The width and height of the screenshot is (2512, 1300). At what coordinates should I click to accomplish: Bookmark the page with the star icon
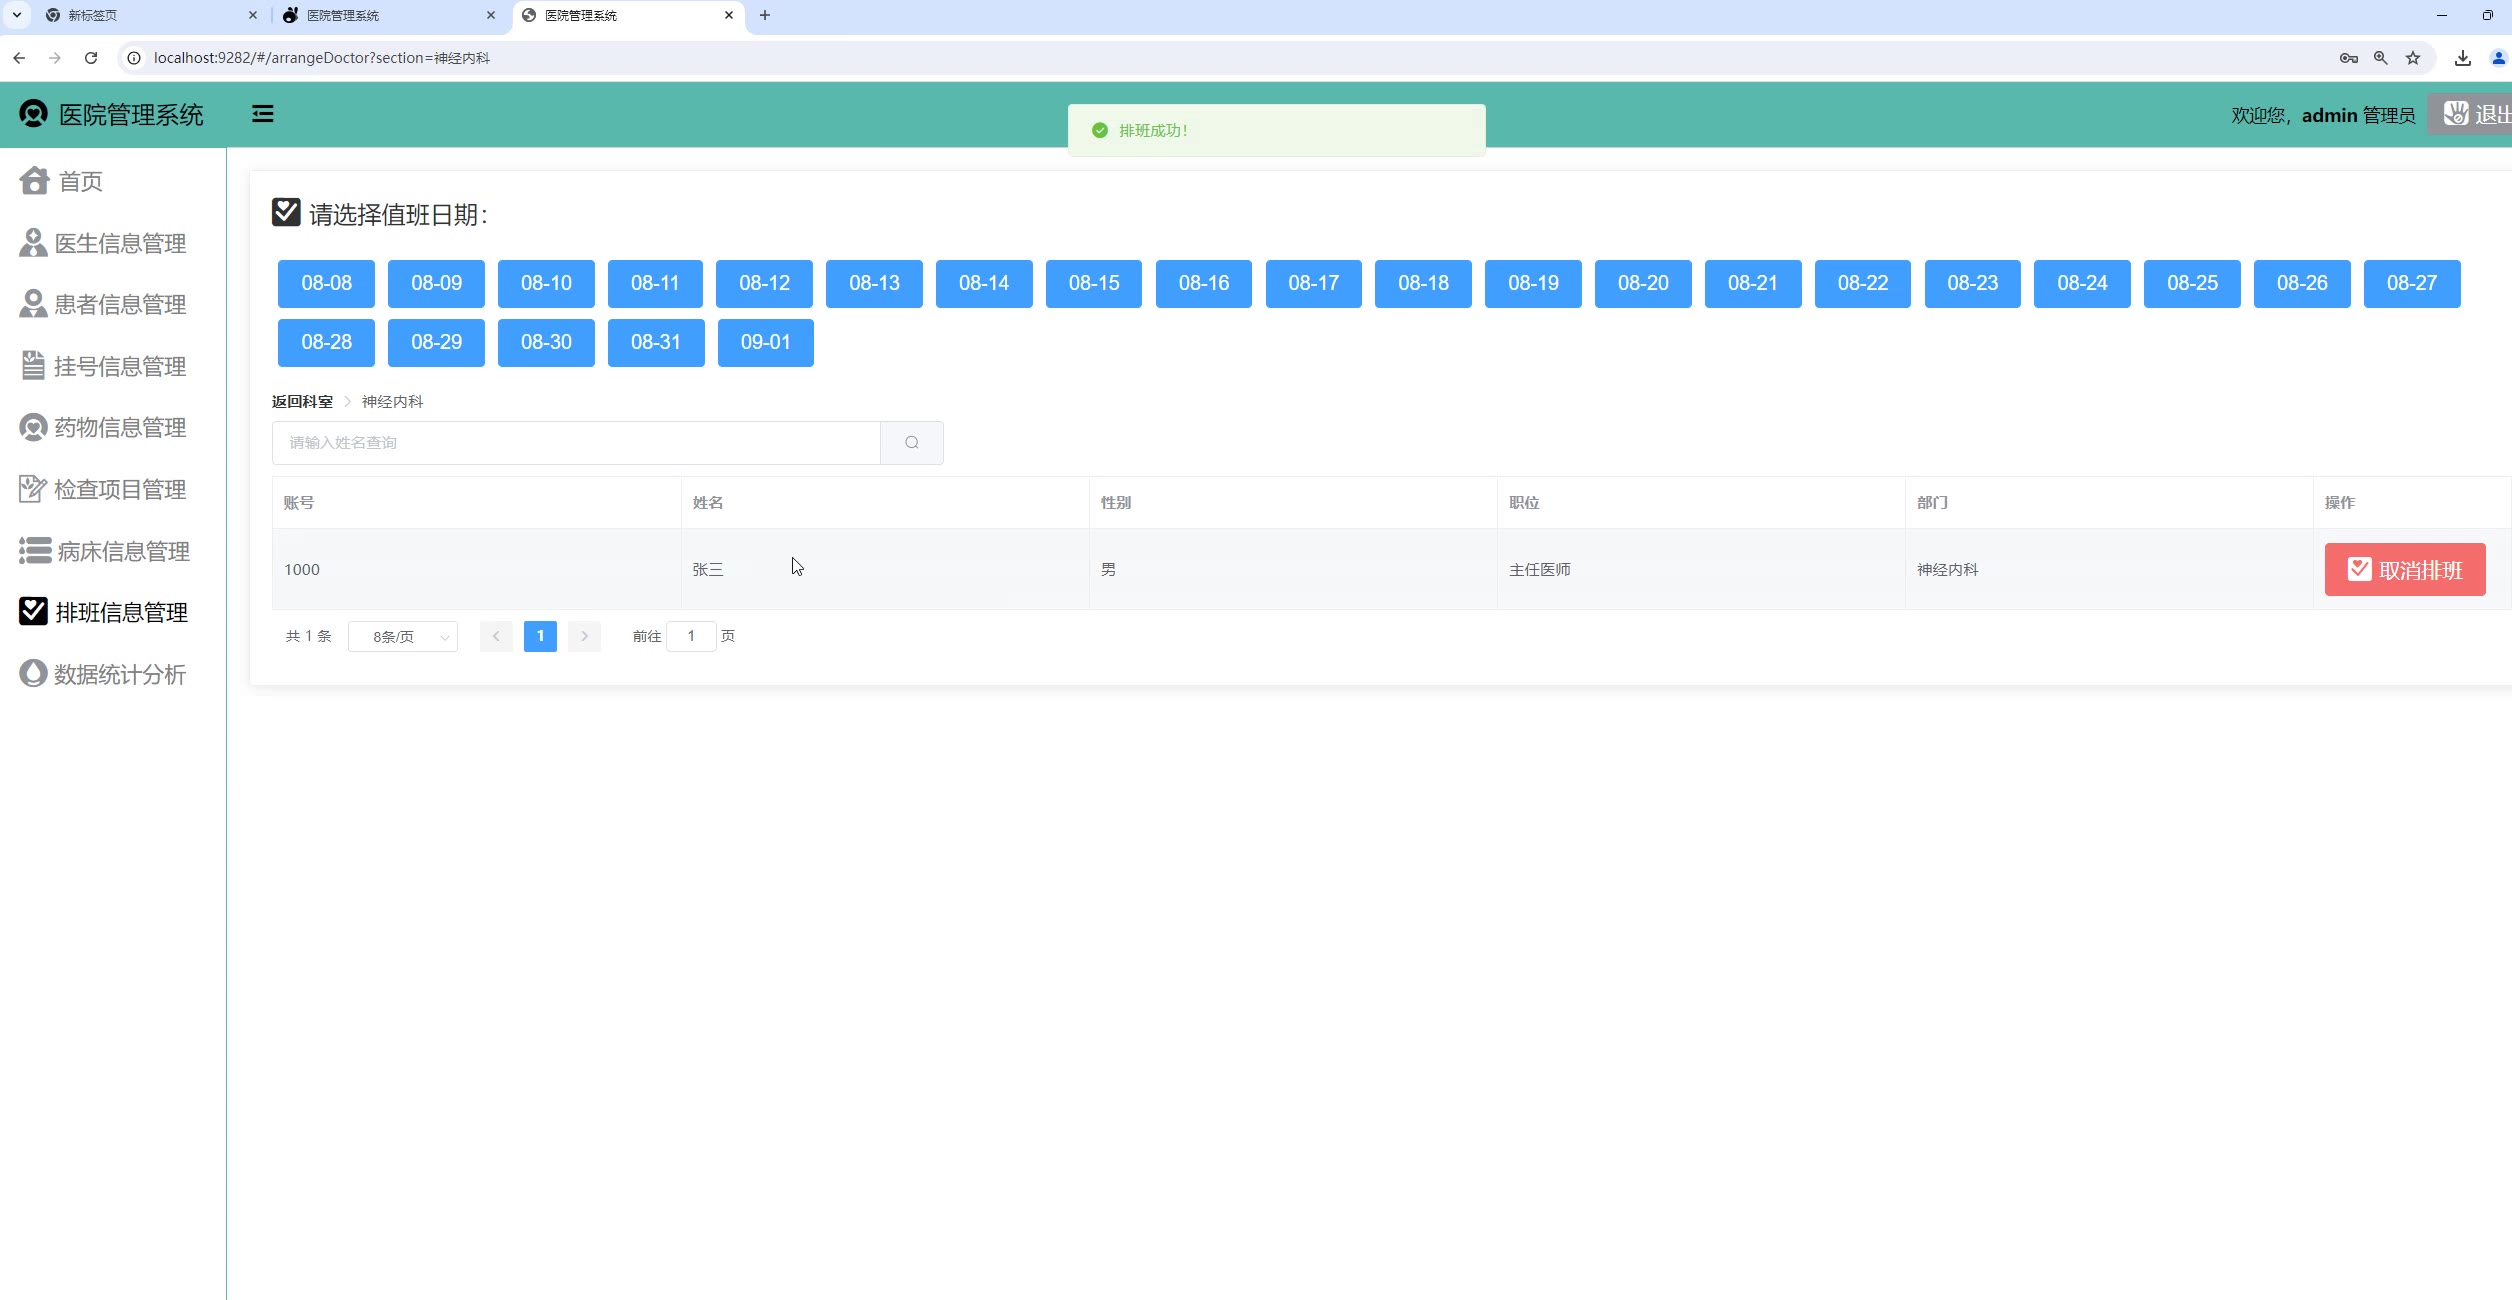click(2413, 58)
